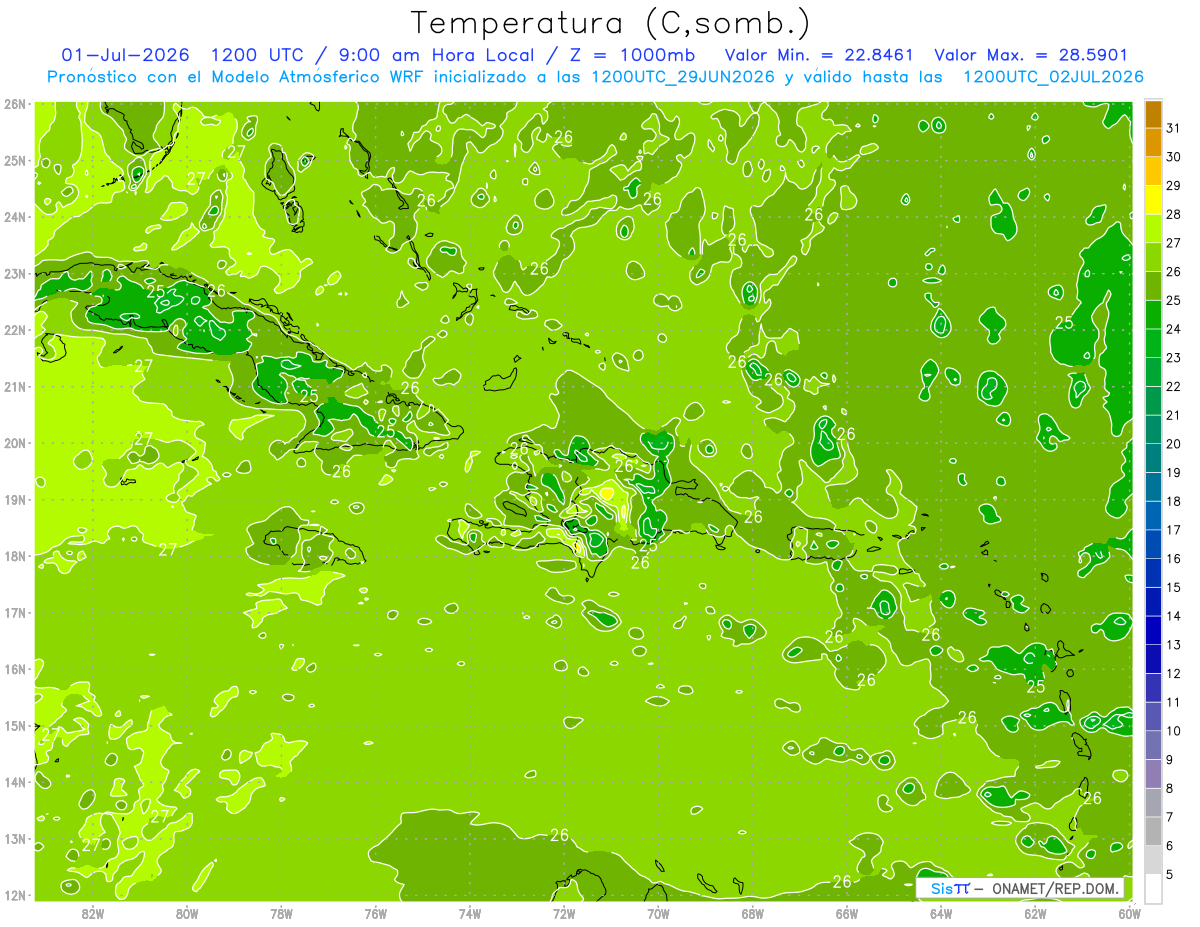Image resolution: width=1200 pixels, height=927 pixels.
Task: Click the 19N latitude axis label
Action: pyautogui.click(x=14, y=499)
